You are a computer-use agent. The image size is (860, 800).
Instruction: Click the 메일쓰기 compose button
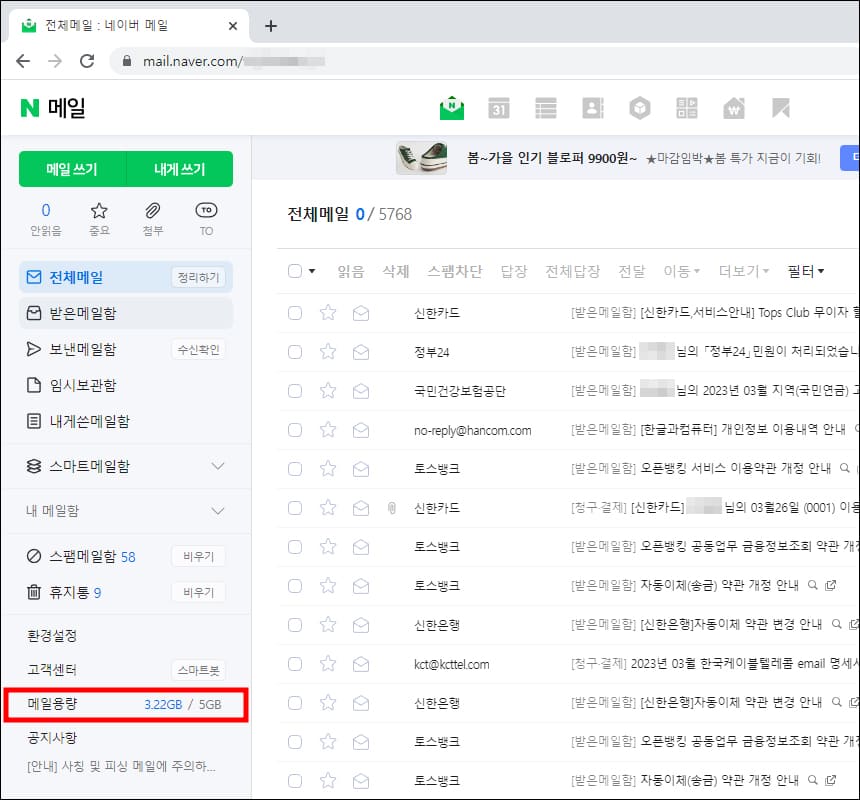coord(69,169)
